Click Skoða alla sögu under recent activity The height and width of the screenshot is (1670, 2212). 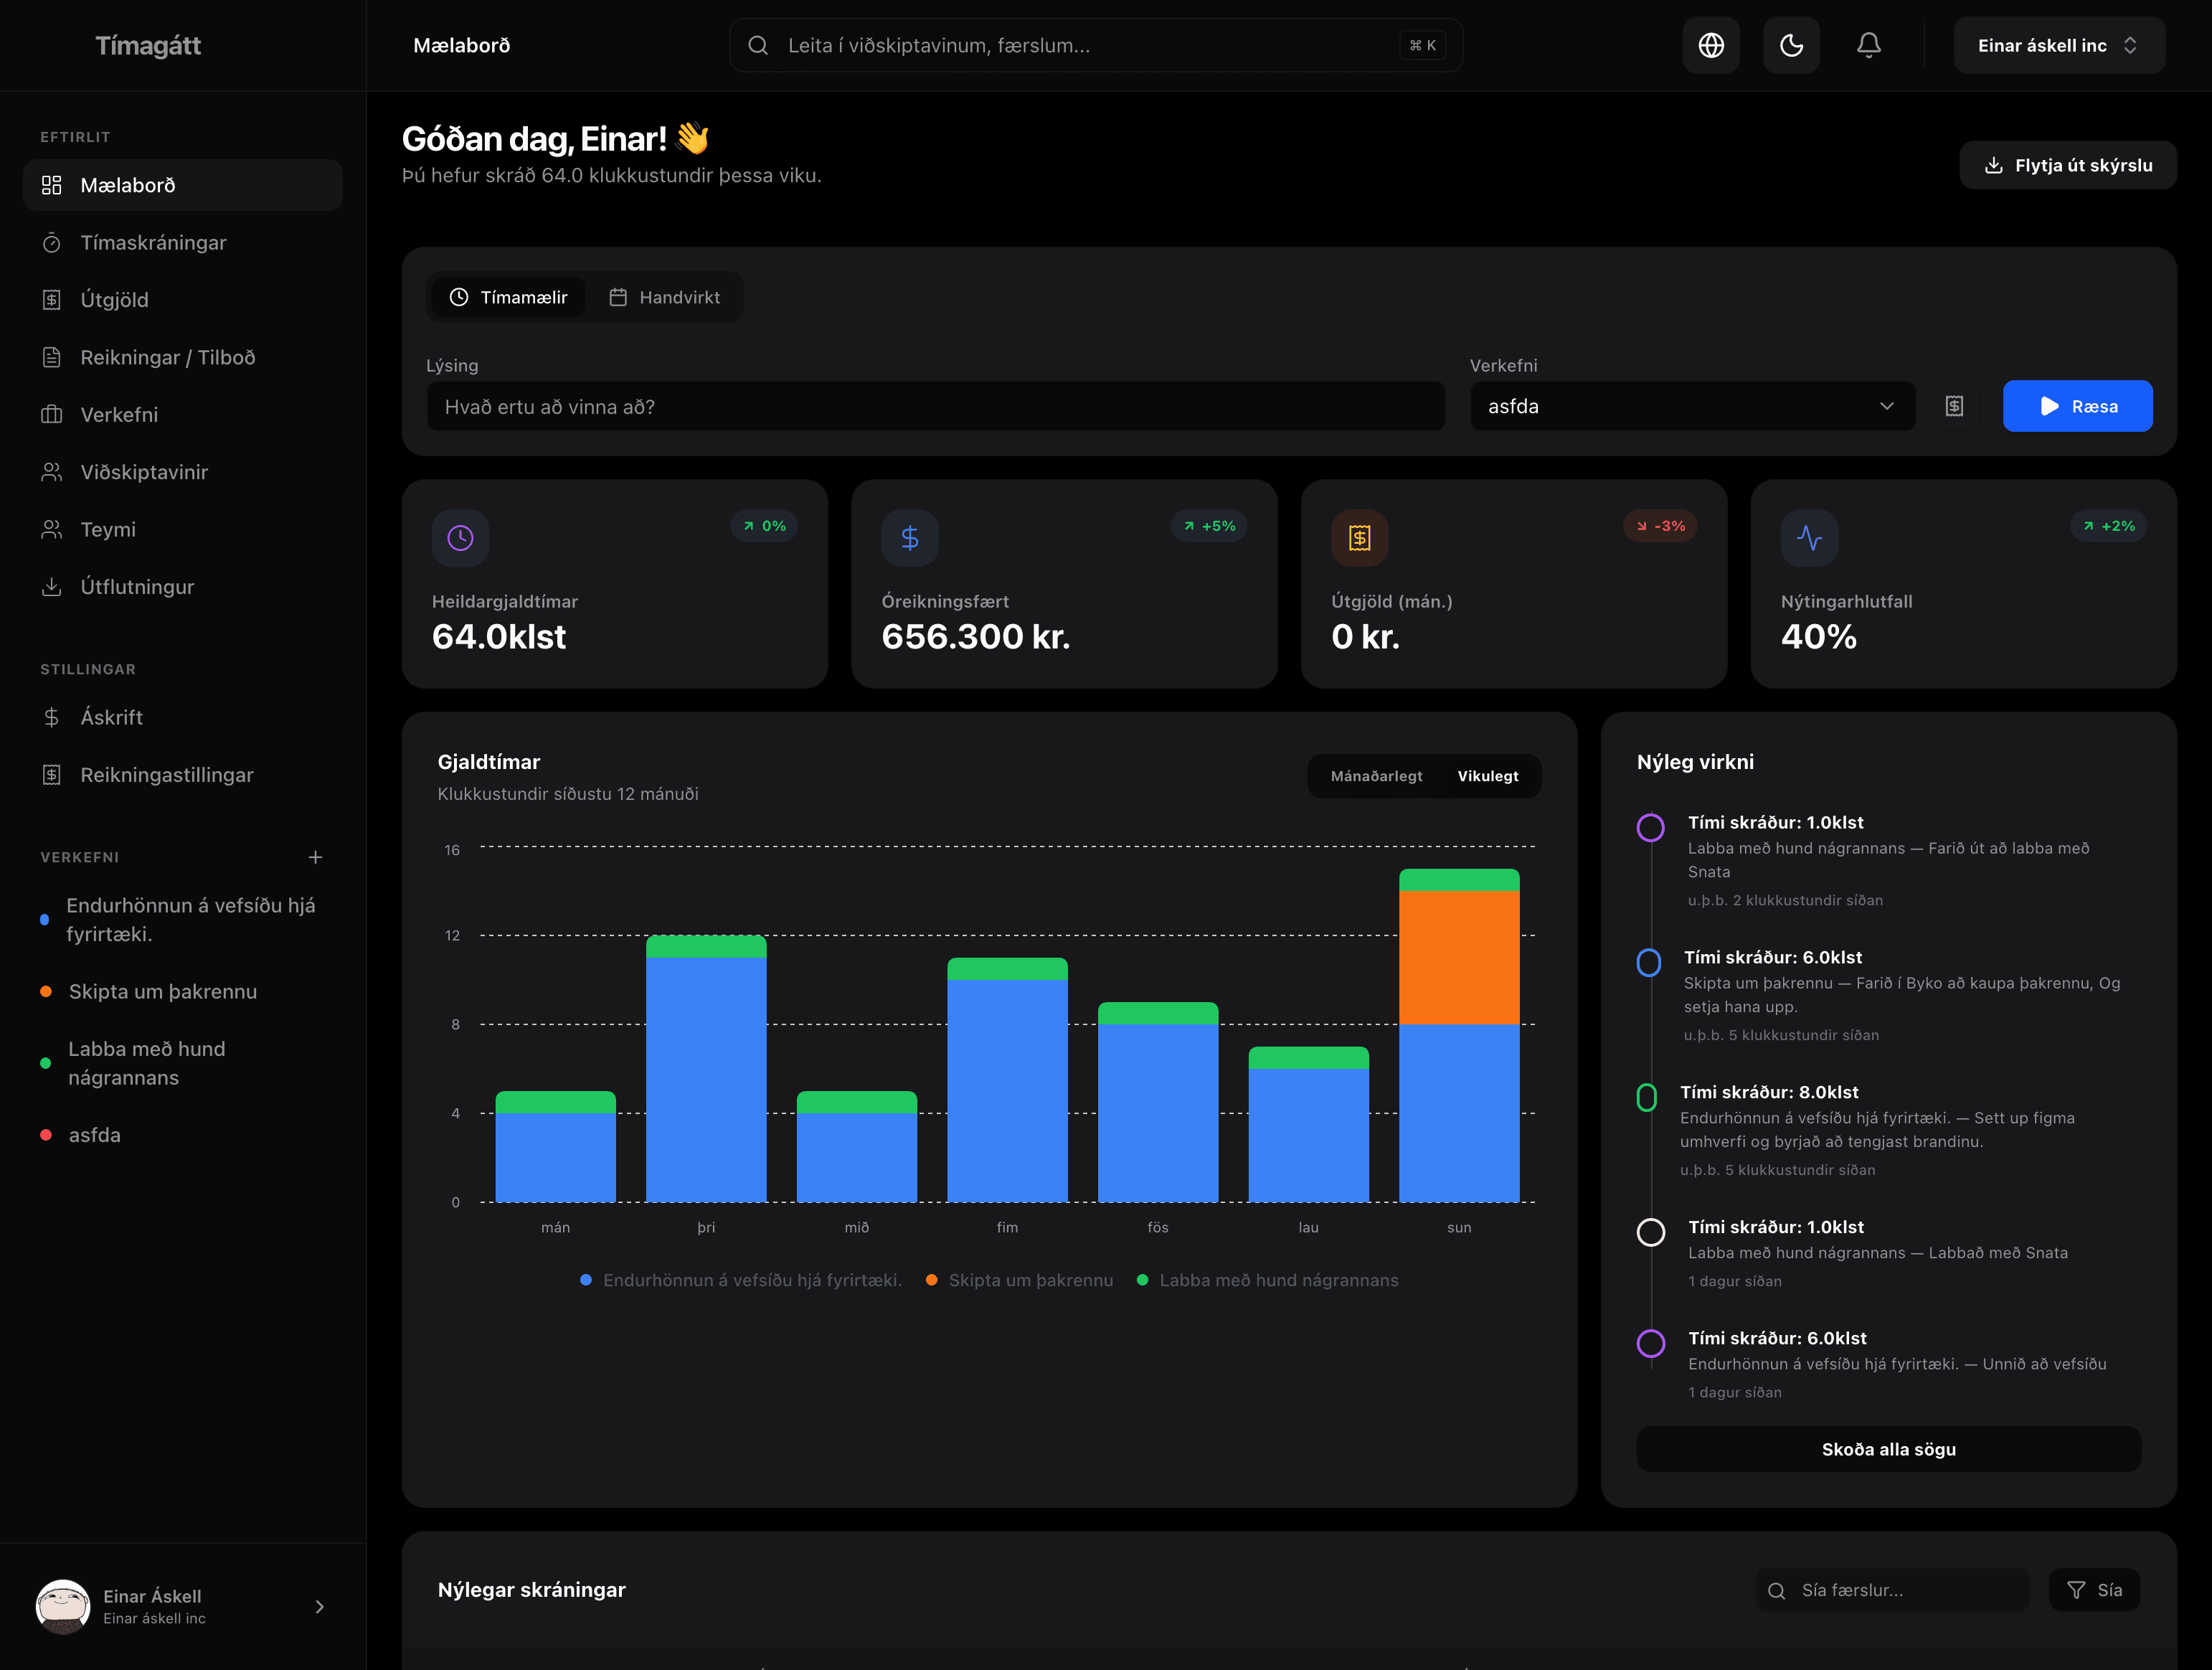(x=1888, y=1448)
